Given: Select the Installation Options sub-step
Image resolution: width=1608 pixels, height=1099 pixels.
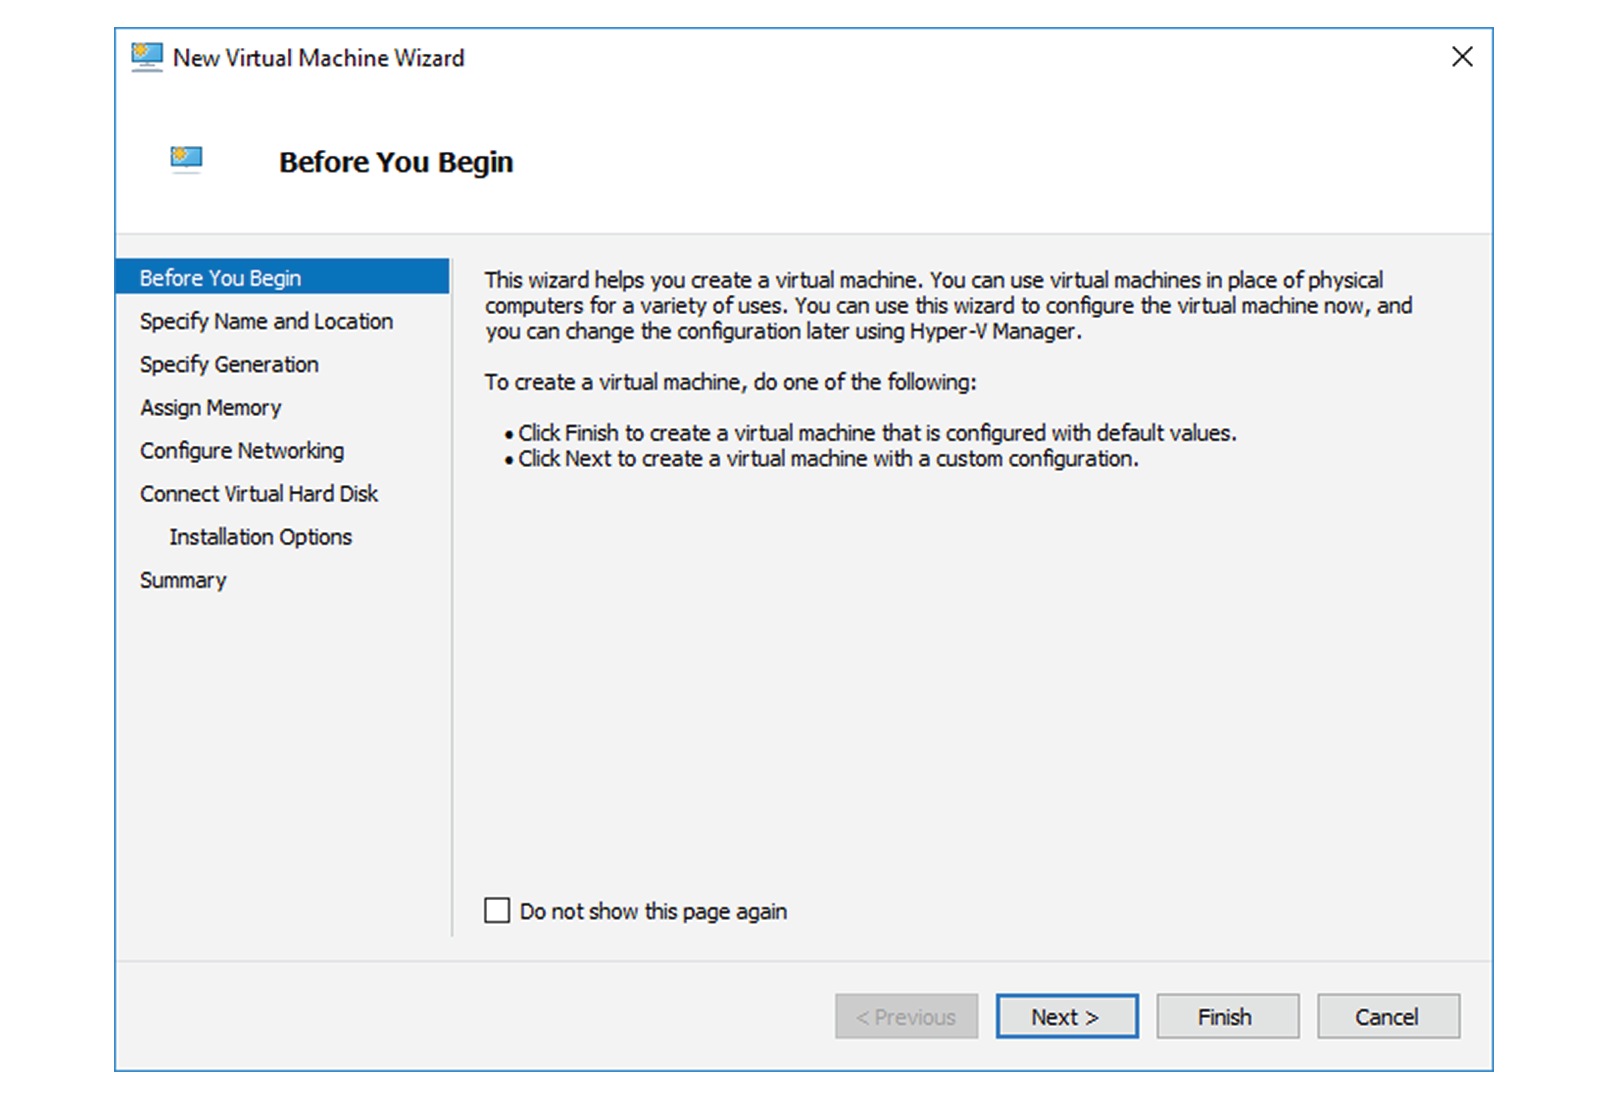Looking at the screenshot, I should (258, 537).
